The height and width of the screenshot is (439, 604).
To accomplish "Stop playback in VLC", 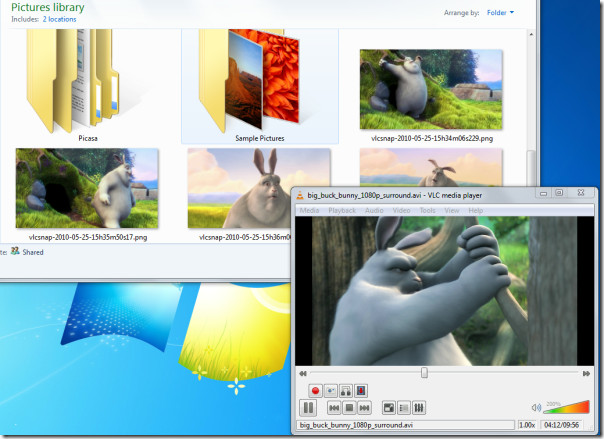I will [x=349, y=408].
